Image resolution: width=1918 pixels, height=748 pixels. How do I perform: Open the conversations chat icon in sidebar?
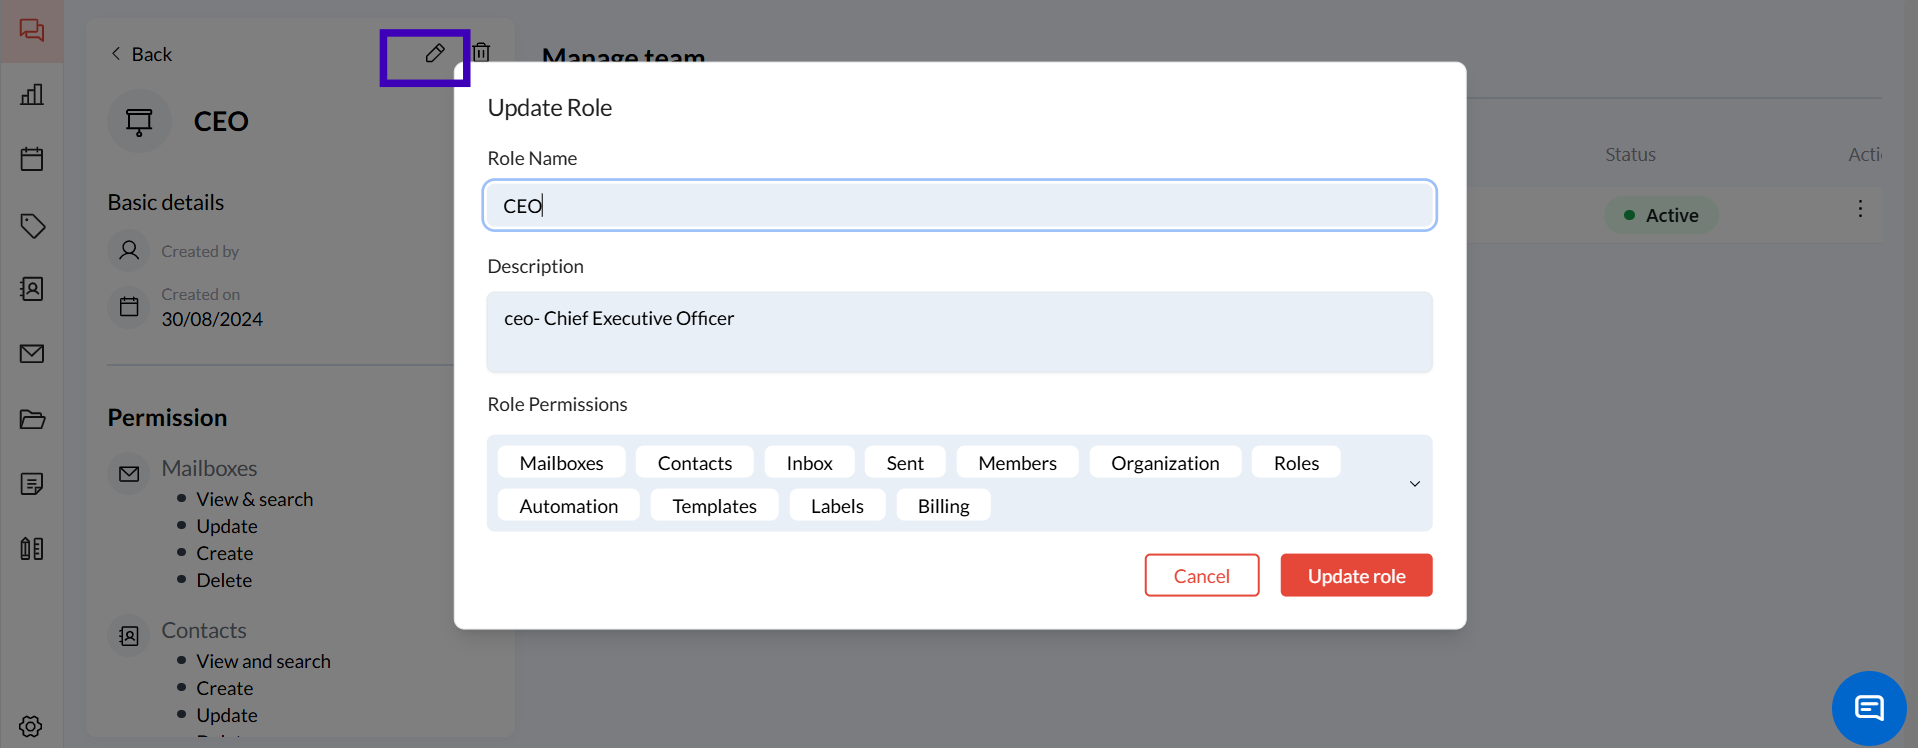[x=32, y=30]
